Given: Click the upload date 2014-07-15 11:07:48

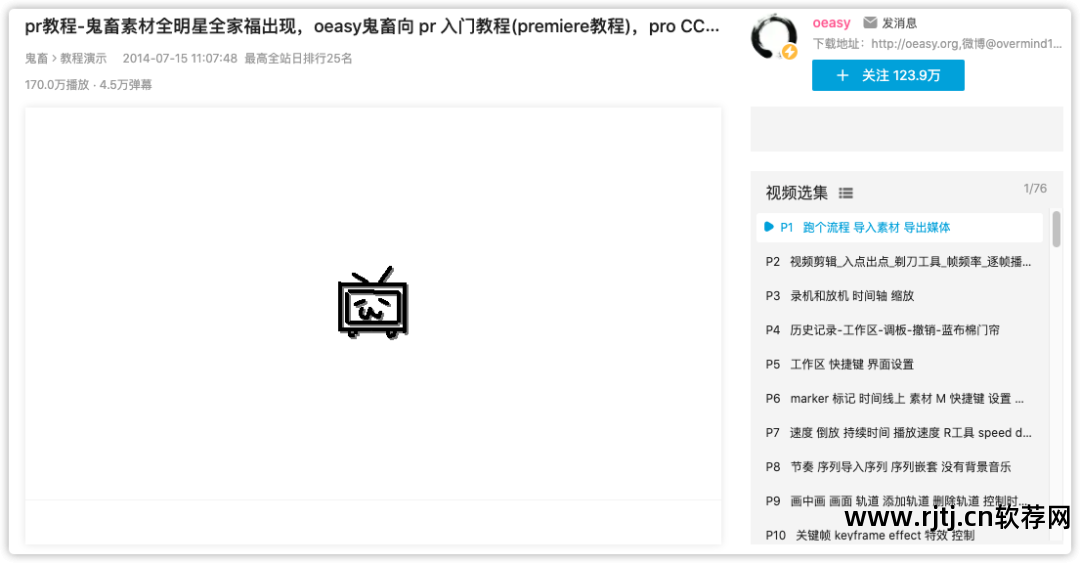Looking at the screenshot, I should (180, 59).
